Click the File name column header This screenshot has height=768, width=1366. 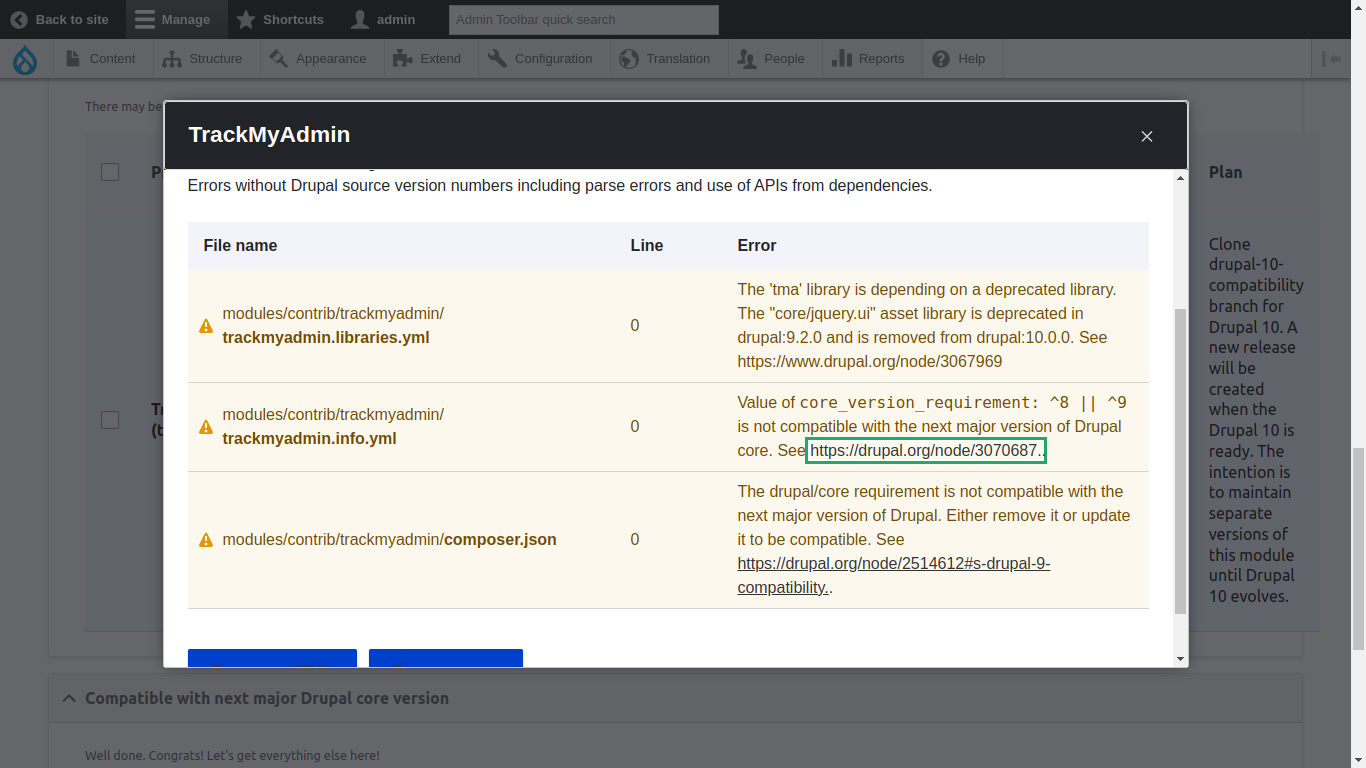pyautogui.click(x=240, y=246)
